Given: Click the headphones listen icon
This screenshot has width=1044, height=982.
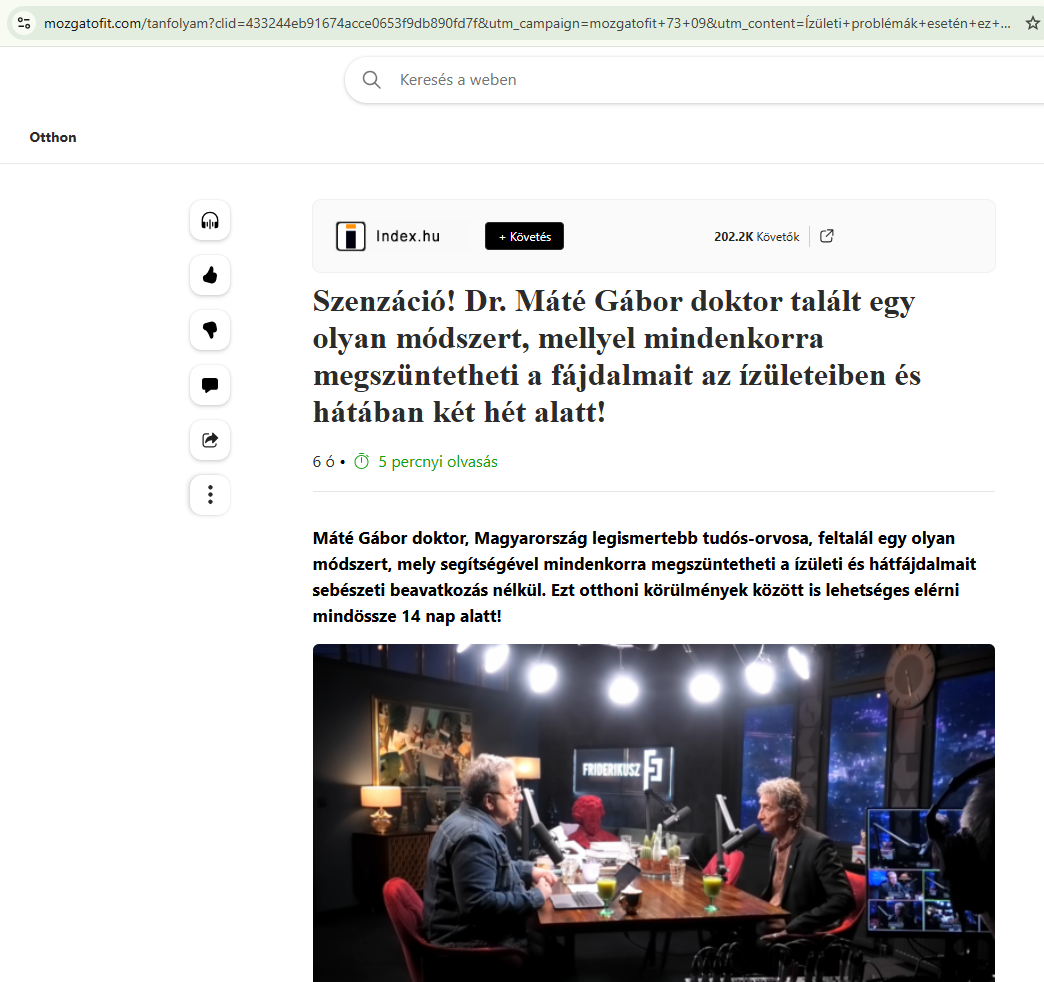Looking at the screenshot, I should [x=210, y=220].
